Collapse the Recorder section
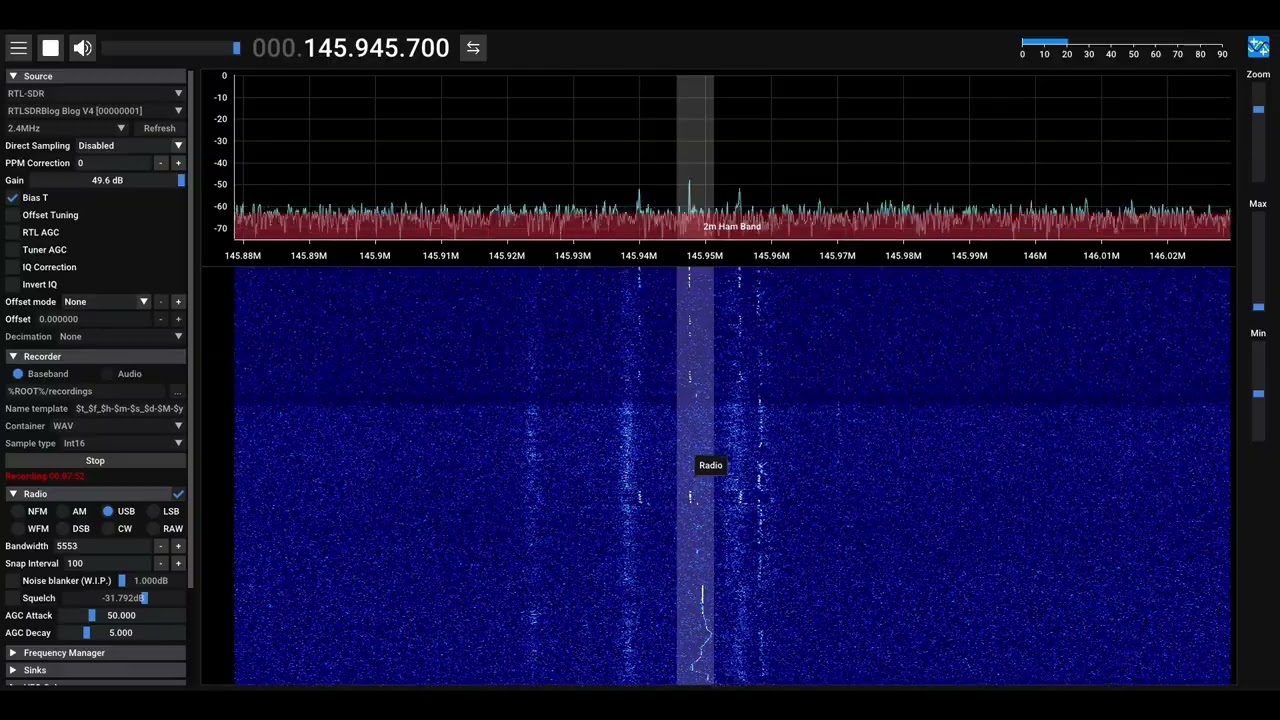1280x720 pixels. (x=95, y=356)
